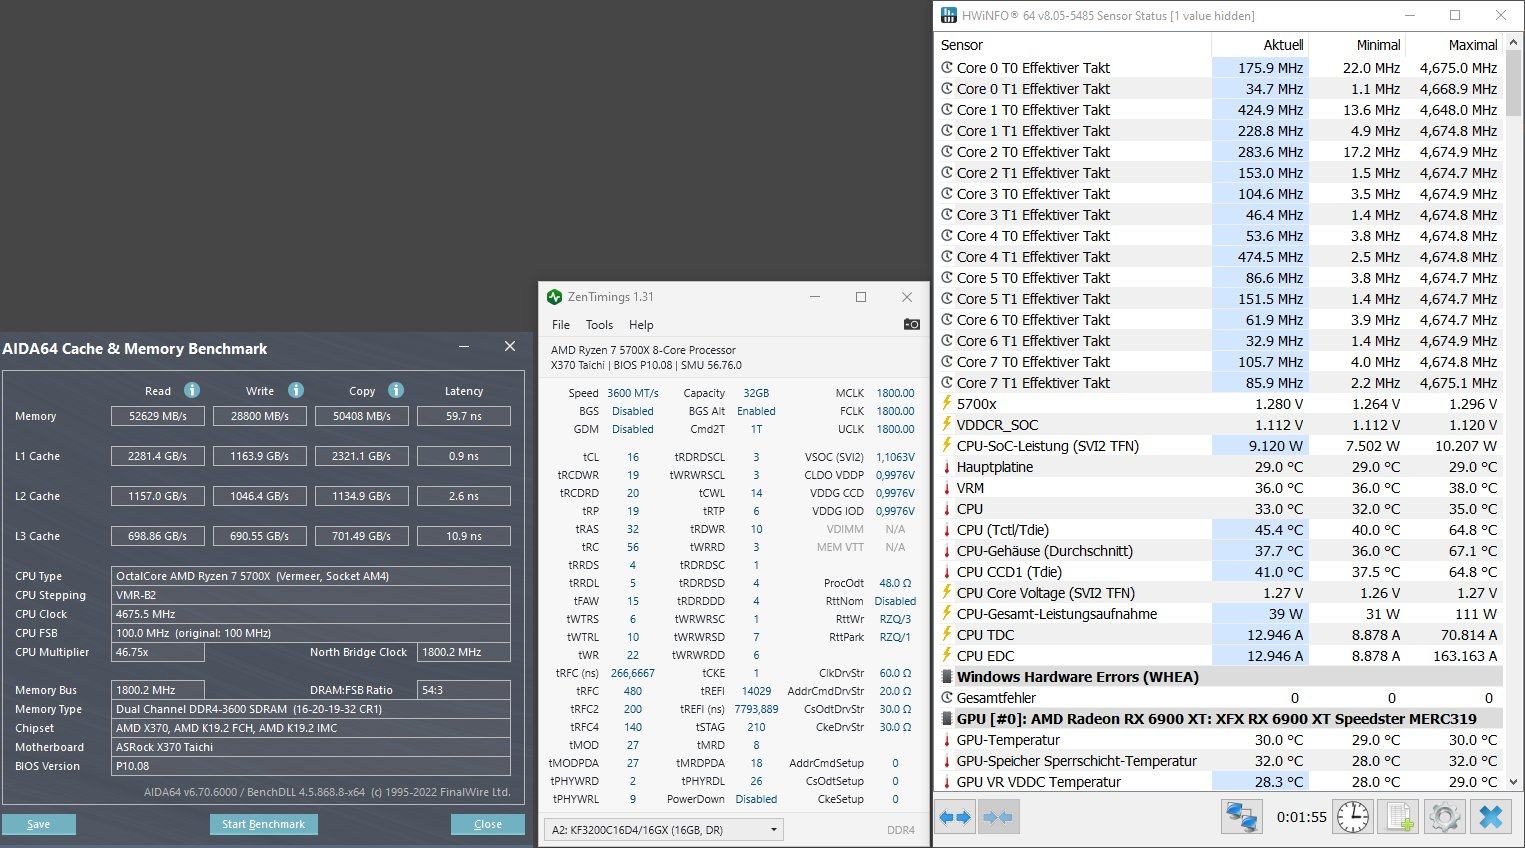
Task: Click the DRAM:FSB Ratio field 54:3
Action: pyautogui.click(x=464, y=690)
